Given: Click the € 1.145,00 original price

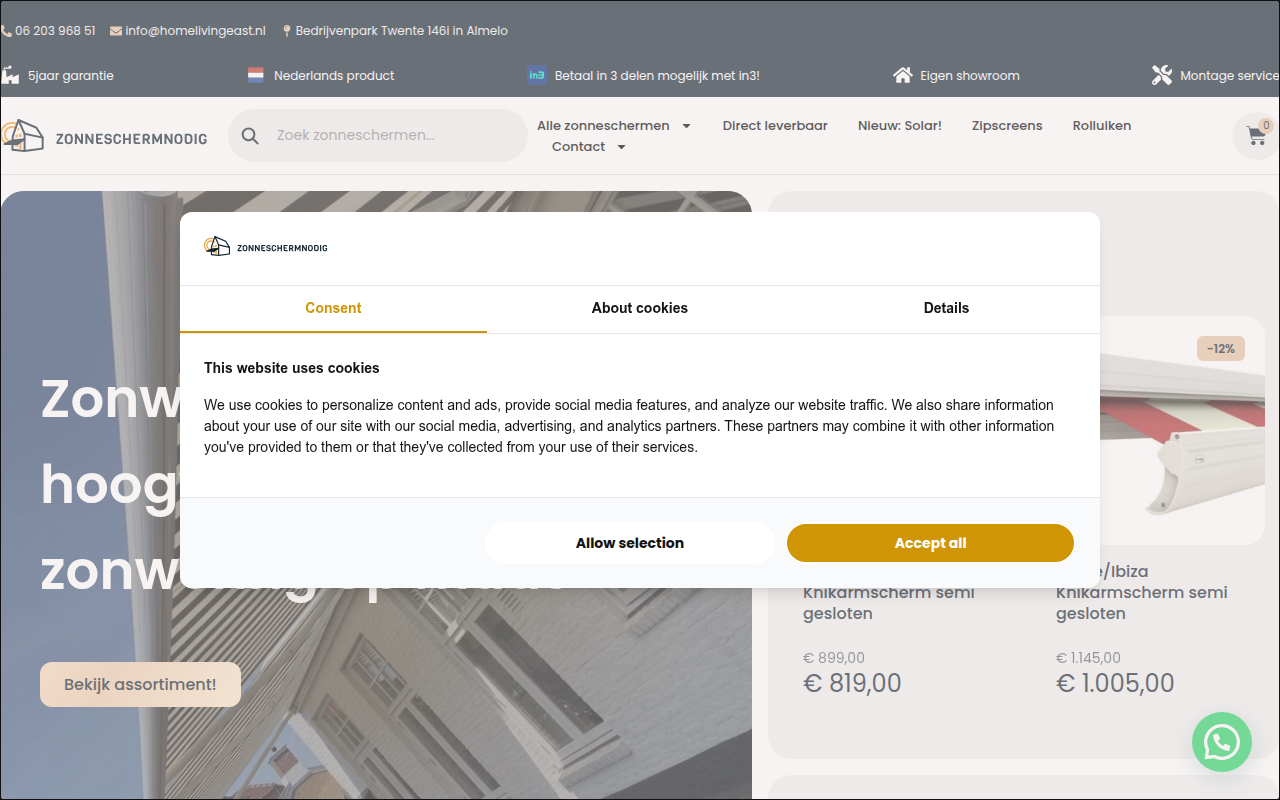Looking at the screenshot, I should click(x=1088, y=658).
